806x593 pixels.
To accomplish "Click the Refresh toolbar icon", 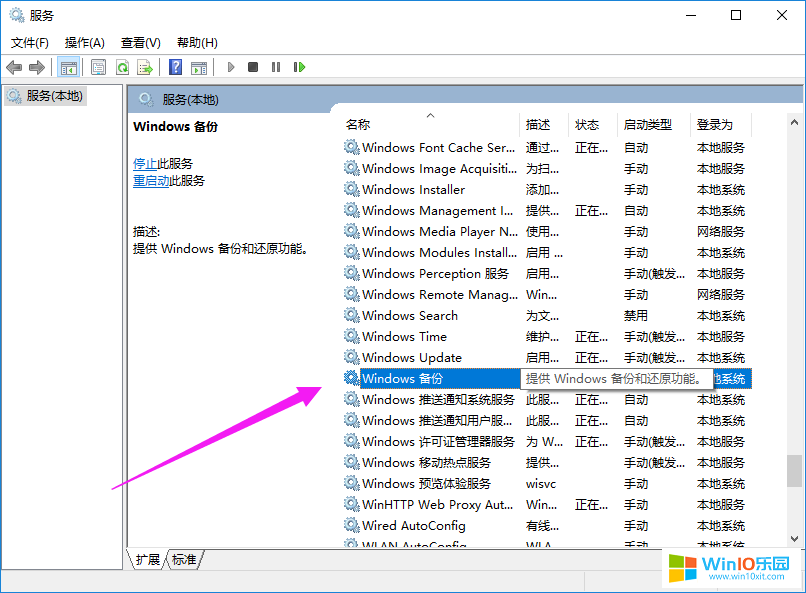I will (x=122, y=67).
